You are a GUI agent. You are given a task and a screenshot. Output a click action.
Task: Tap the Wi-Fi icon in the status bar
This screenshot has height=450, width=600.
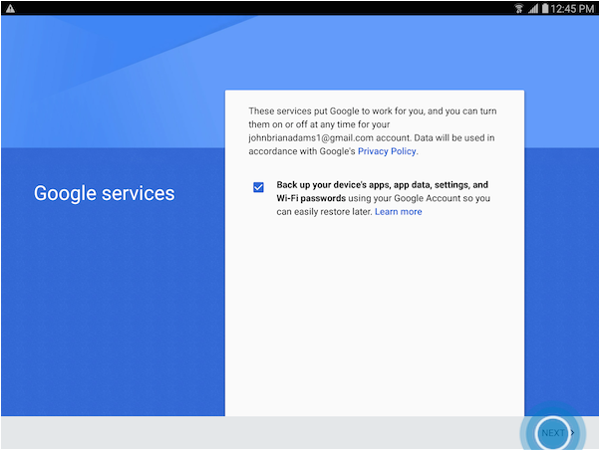tap(519, 8)
